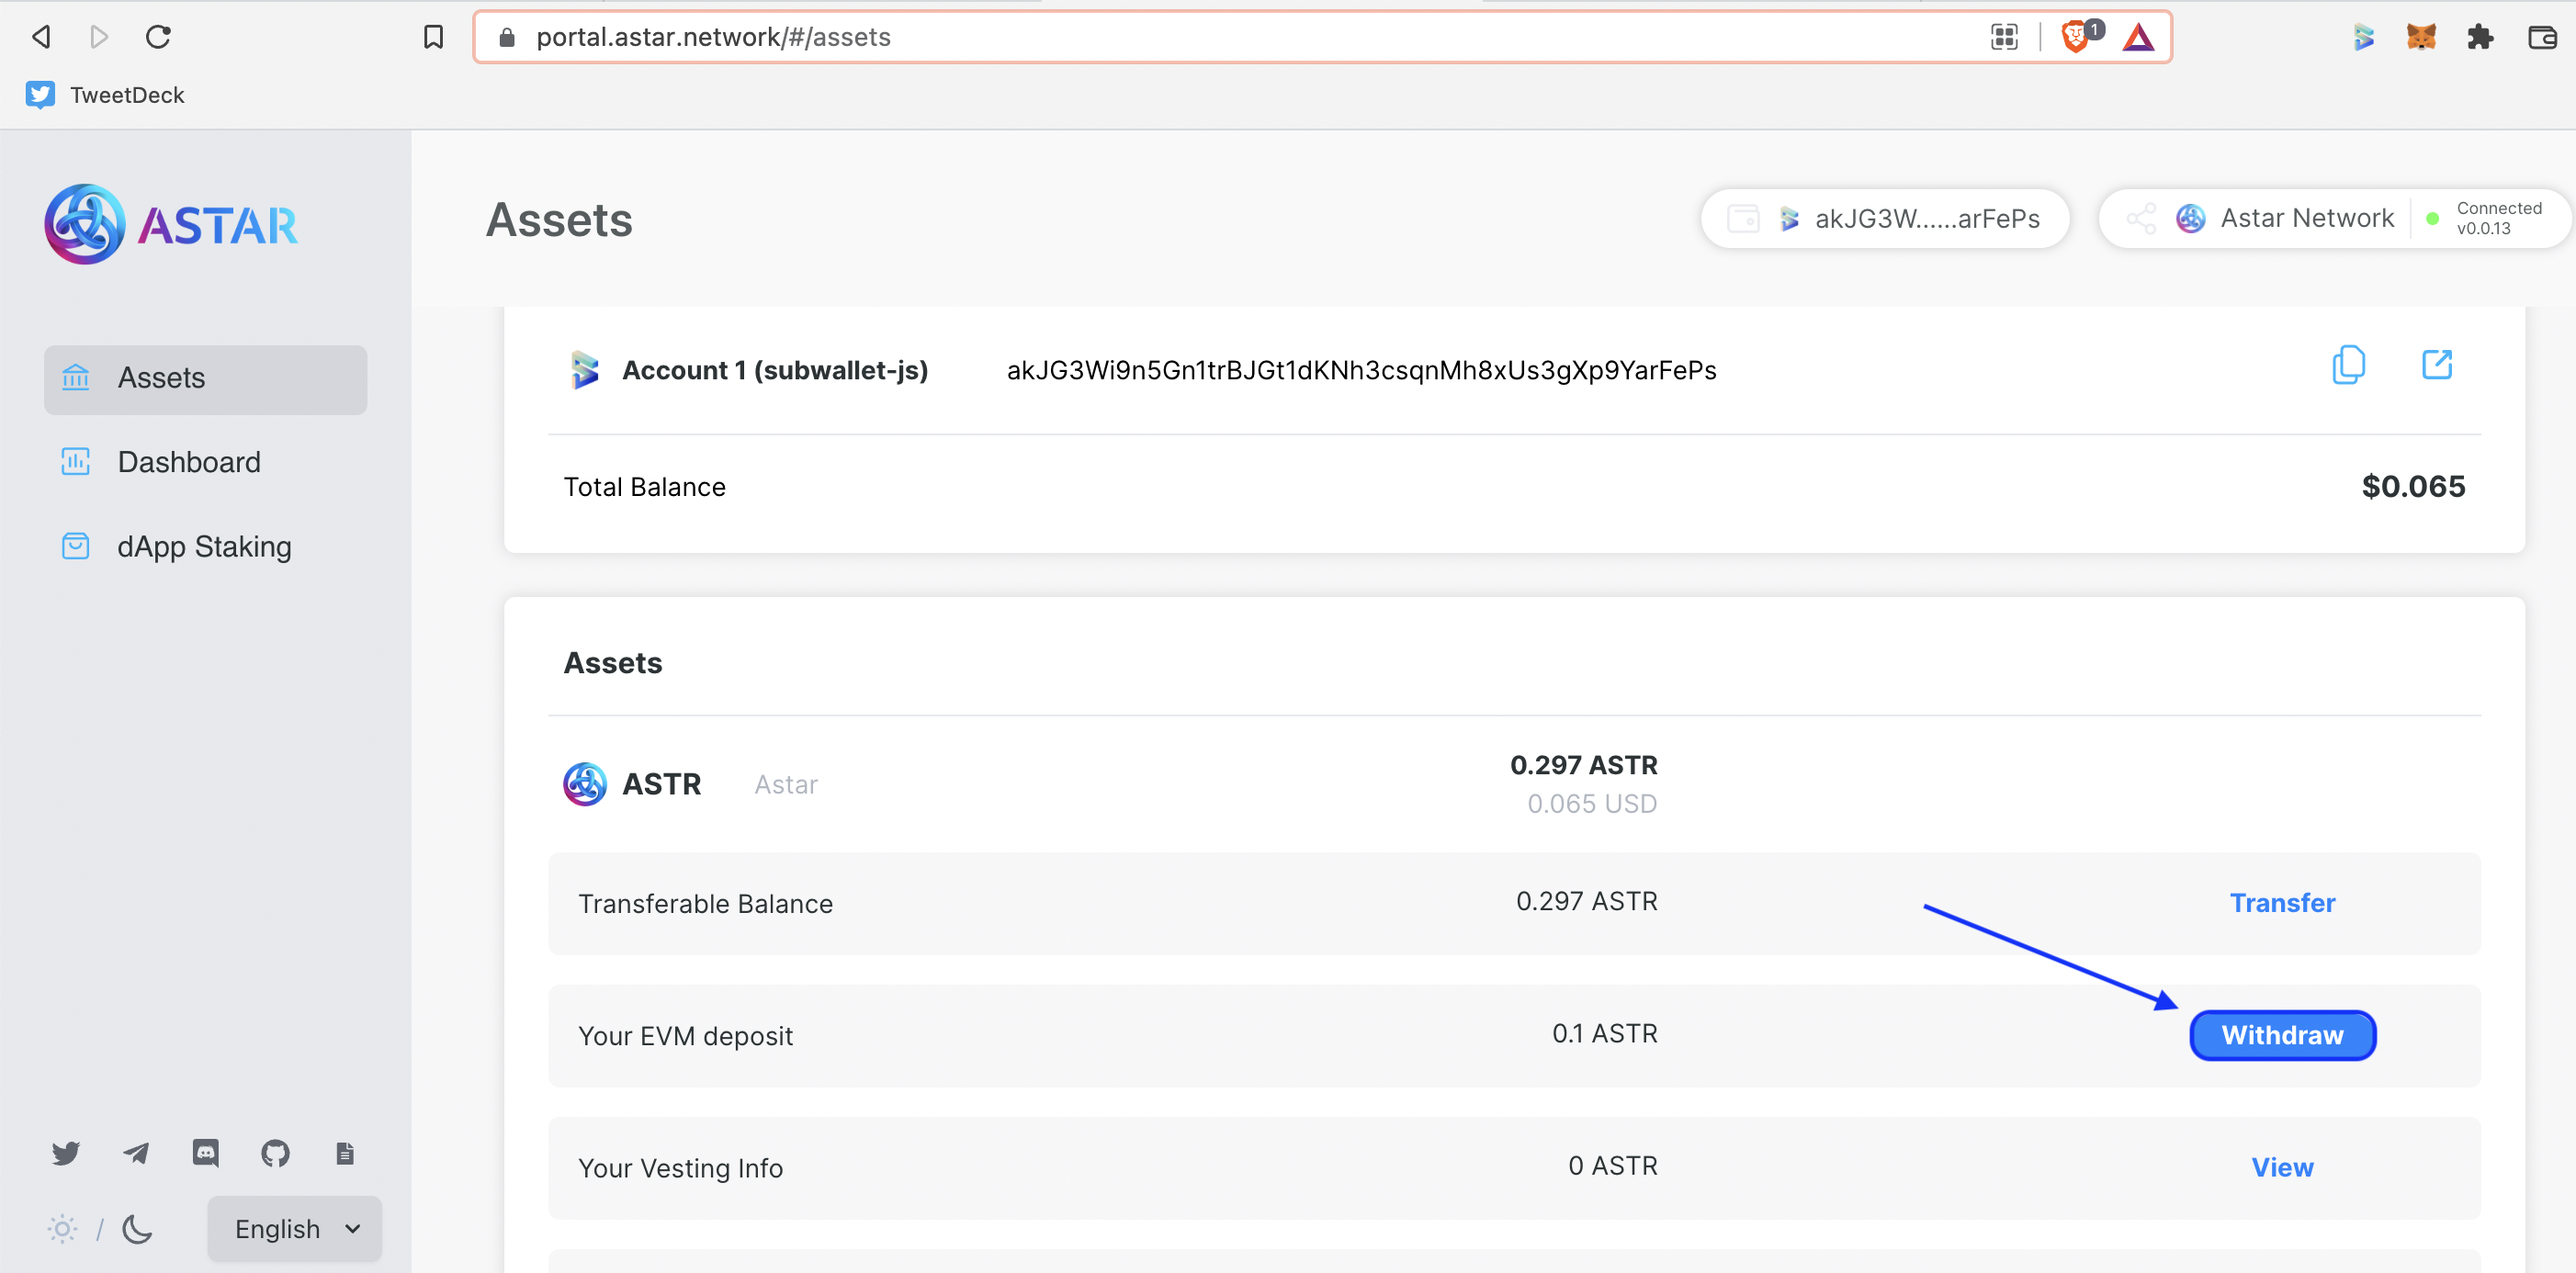Image resolution: width=2576 pixels, height=1273 pixels.
Task: Open the SubWallet extension icon
Action: tap(2363, 37)
